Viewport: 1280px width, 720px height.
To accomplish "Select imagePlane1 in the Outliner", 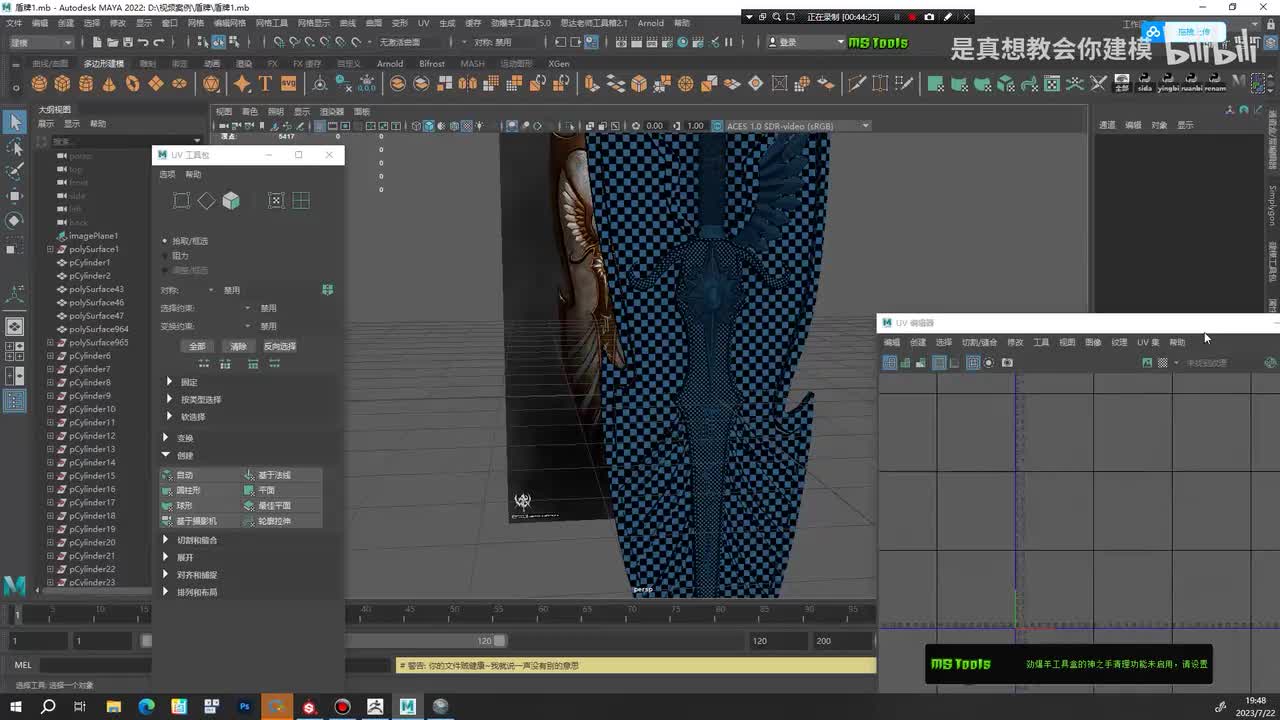I will [x=93, y=236].
